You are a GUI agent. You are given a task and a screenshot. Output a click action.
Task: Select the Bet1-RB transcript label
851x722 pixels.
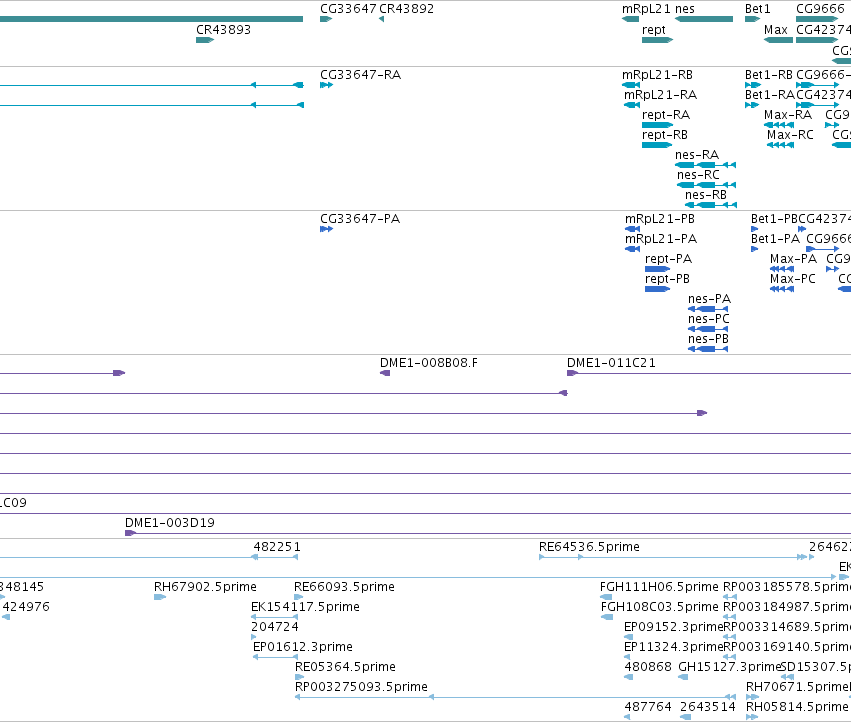(769, 75)
